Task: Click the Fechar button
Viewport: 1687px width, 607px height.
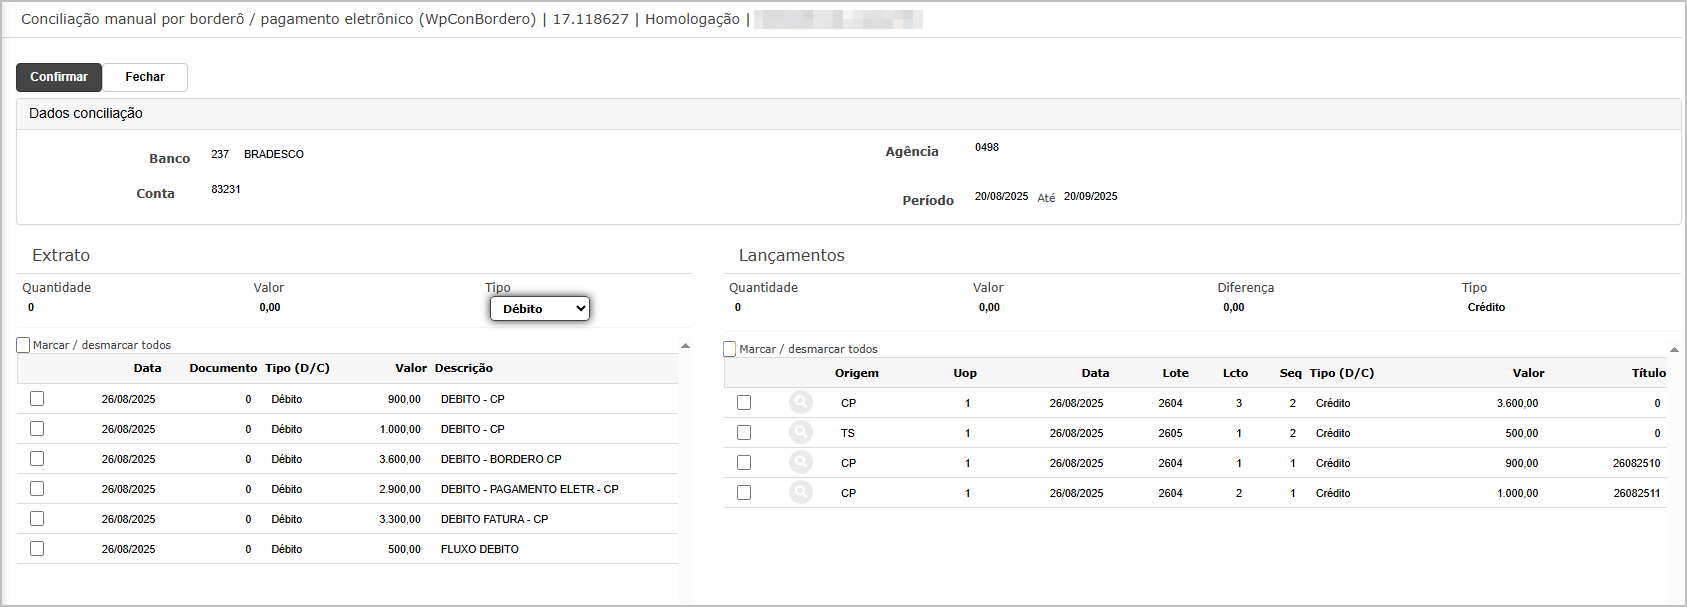Action: [x=145, y=77]
